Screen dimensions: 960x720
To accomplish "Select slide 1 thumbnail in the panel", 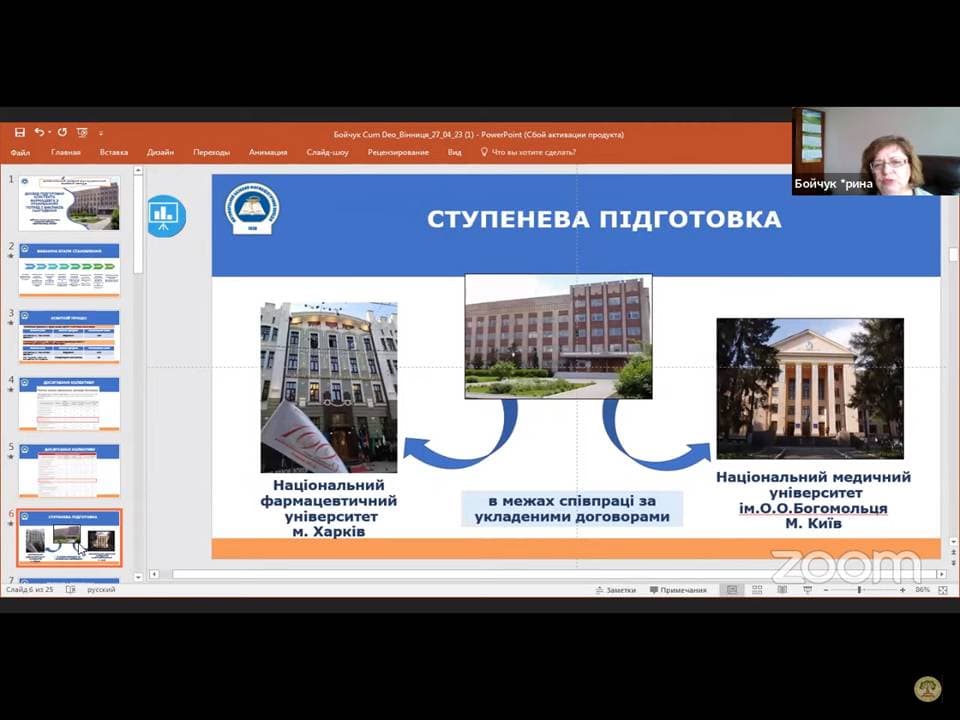I will click(x=69, y=203).
